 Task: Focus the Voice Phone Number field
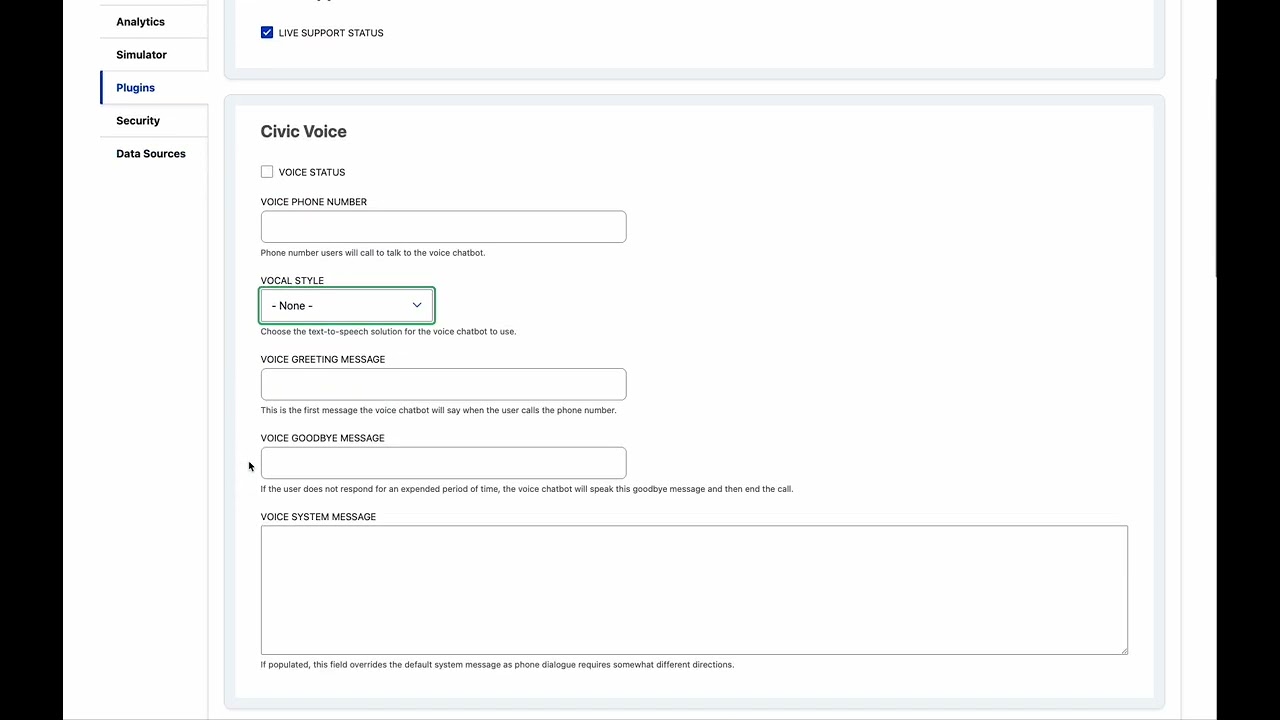click(443, 227)
